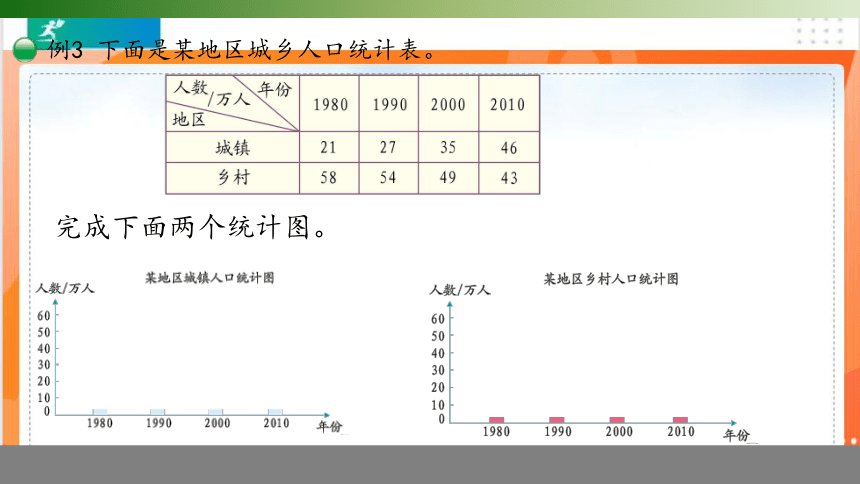Viewport: 860px width, 484px height.
Task: Click cell value 35 in 城镇 row
Action: coord(448,148)
